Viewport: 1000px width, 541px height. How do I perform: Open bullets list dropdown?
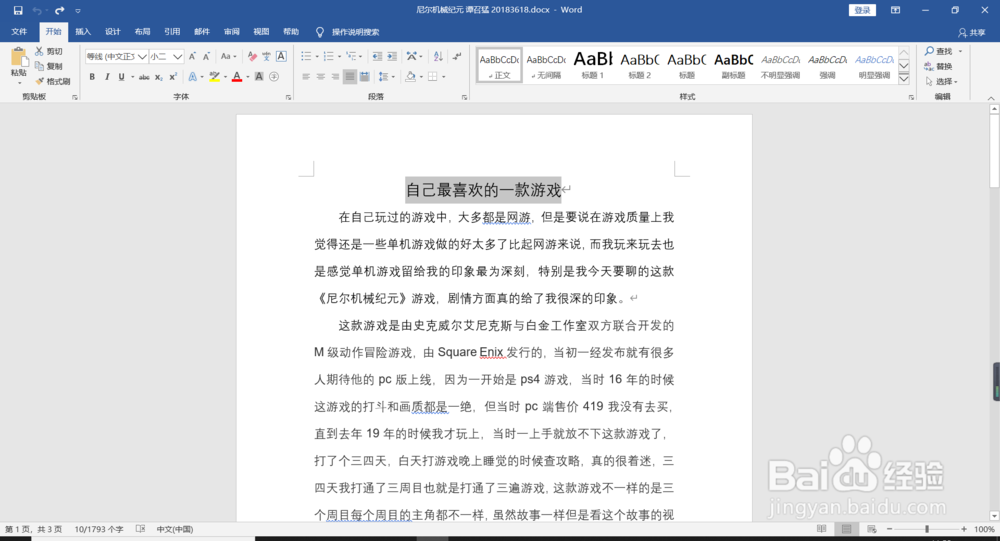317,56
